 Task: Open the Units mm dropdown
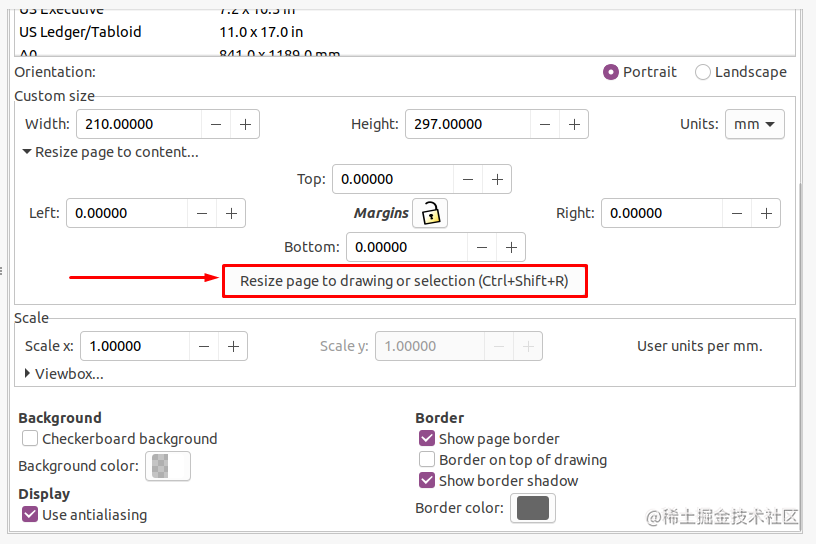755,124
